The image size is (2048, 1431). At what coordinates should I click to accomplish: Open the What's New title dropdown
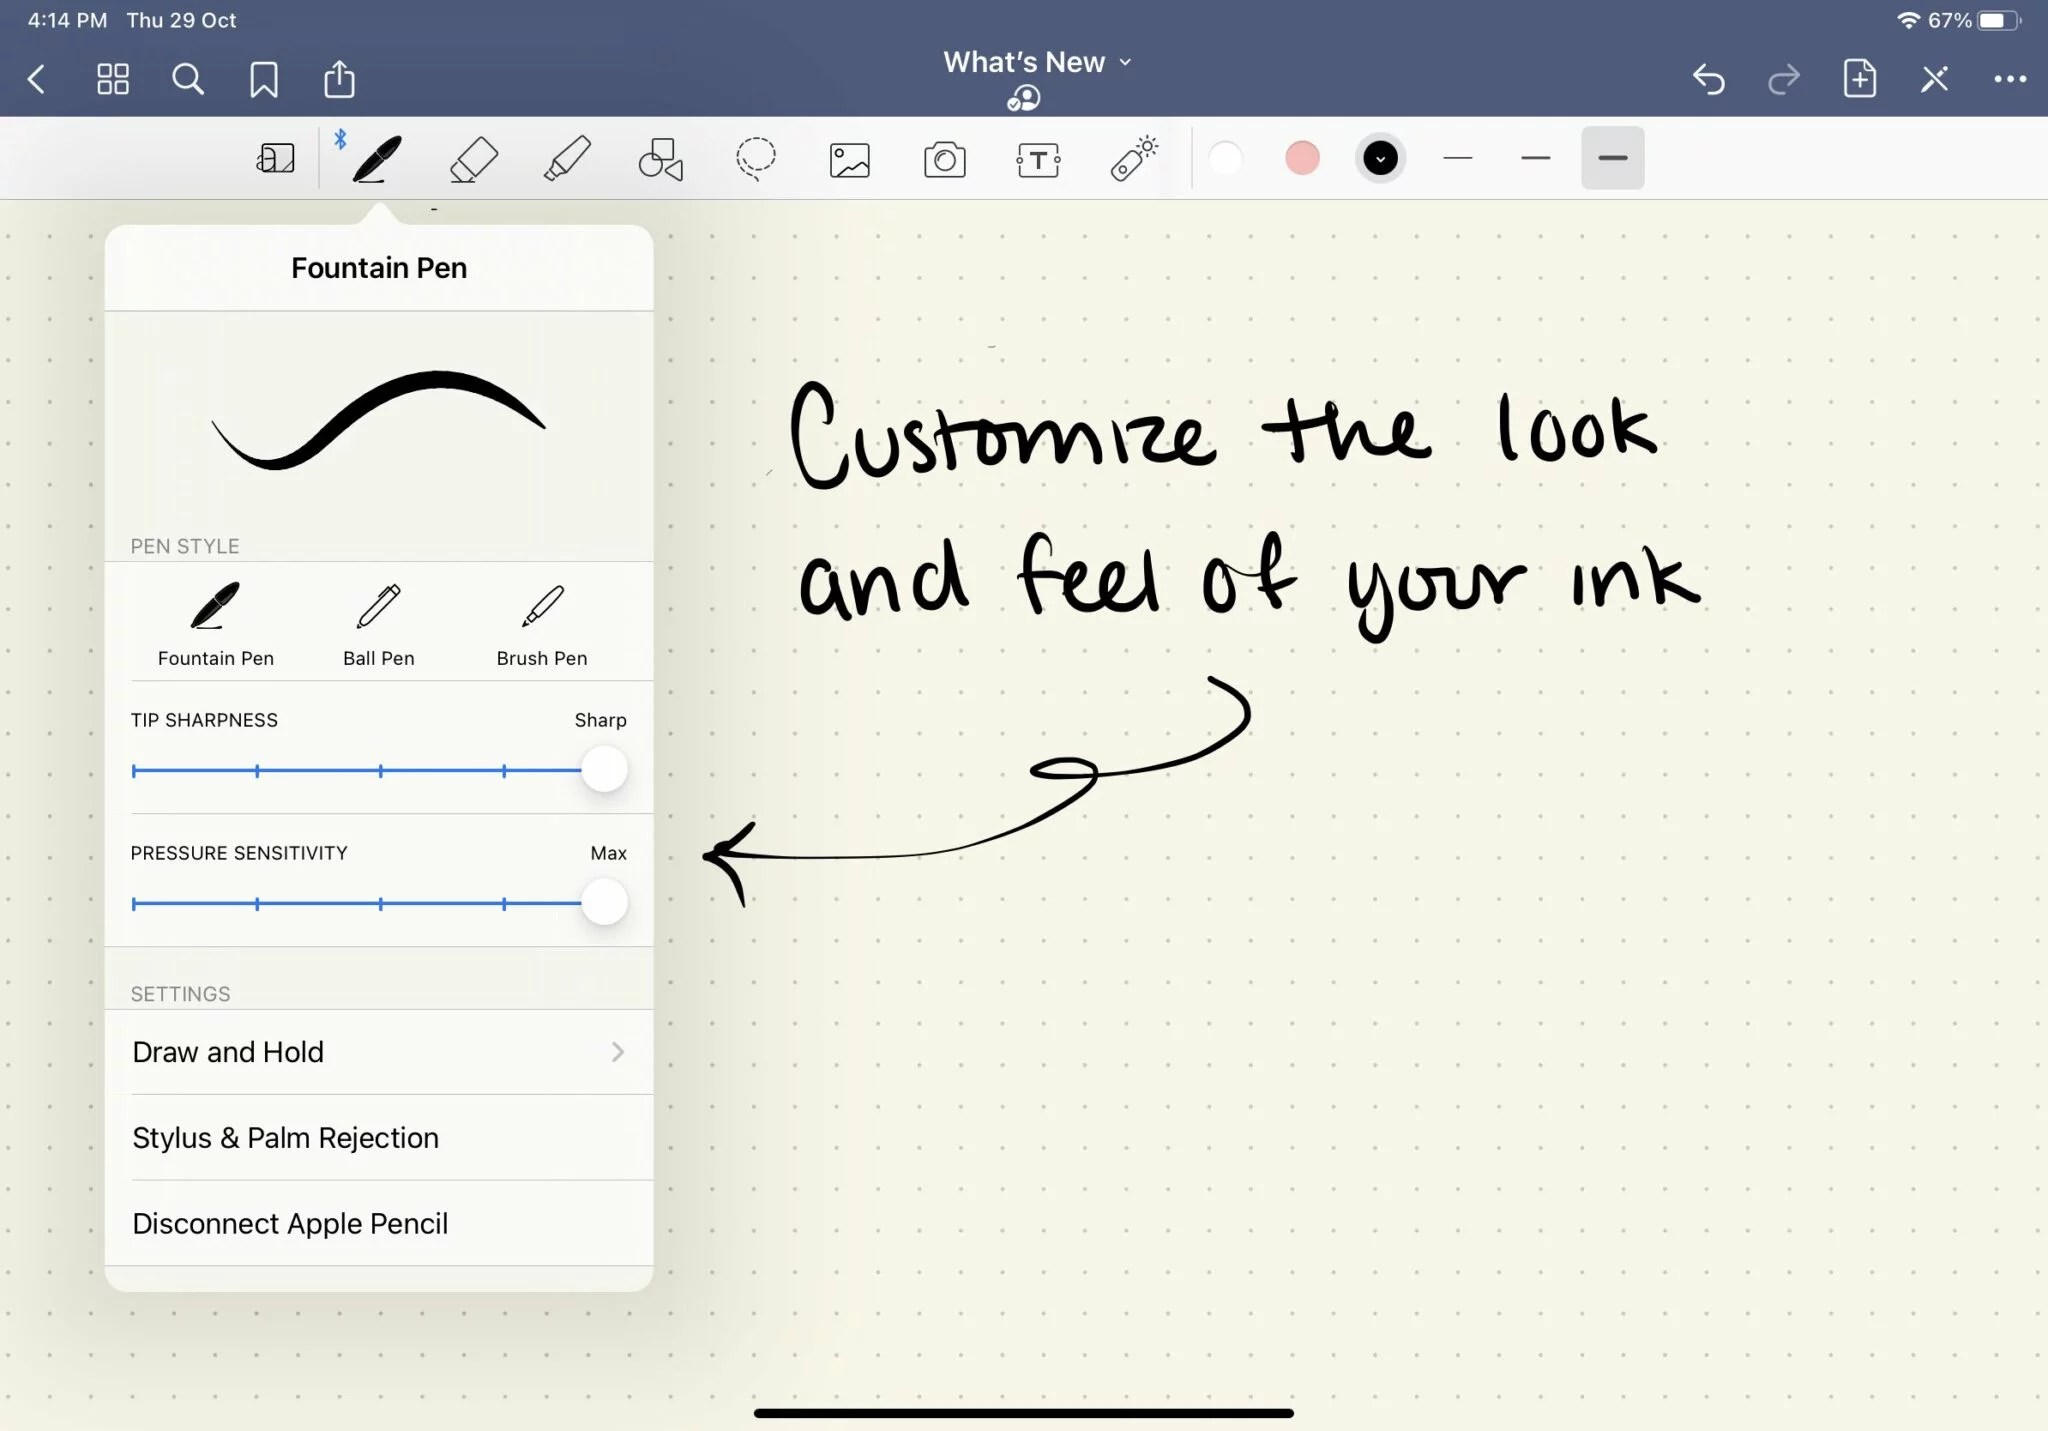click(1037, 61)
